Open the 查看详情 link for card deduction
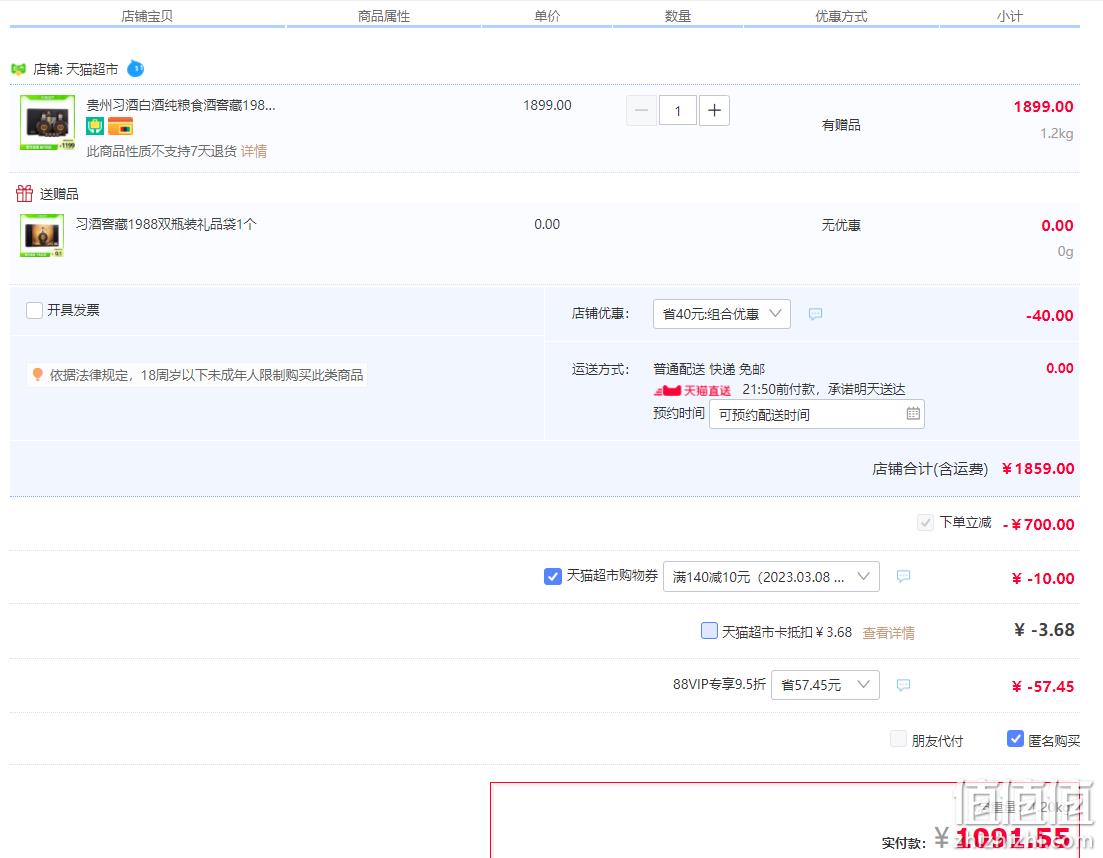This screenshot has height=858, width=1103. 888,633
